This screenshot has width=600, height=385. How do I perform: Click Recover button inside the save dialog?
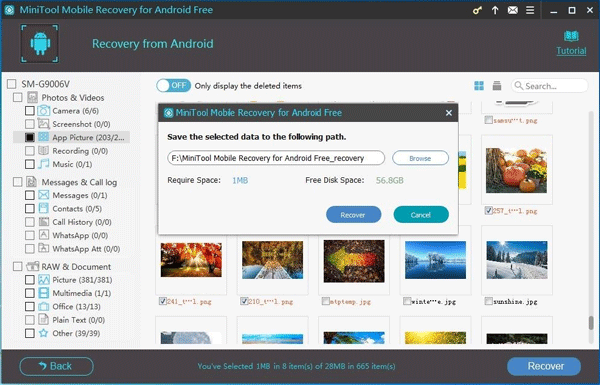click(353, 215)
